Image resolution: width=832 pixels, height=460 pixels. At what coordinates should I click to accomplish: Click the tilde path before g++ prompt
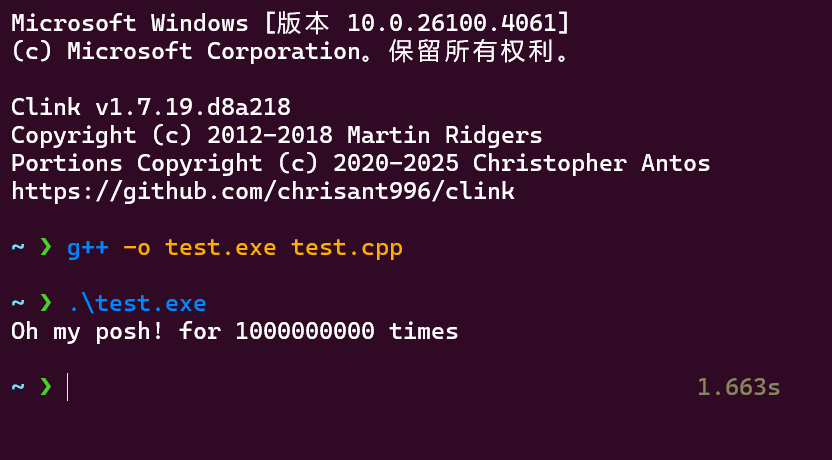[x=17, y=247]
